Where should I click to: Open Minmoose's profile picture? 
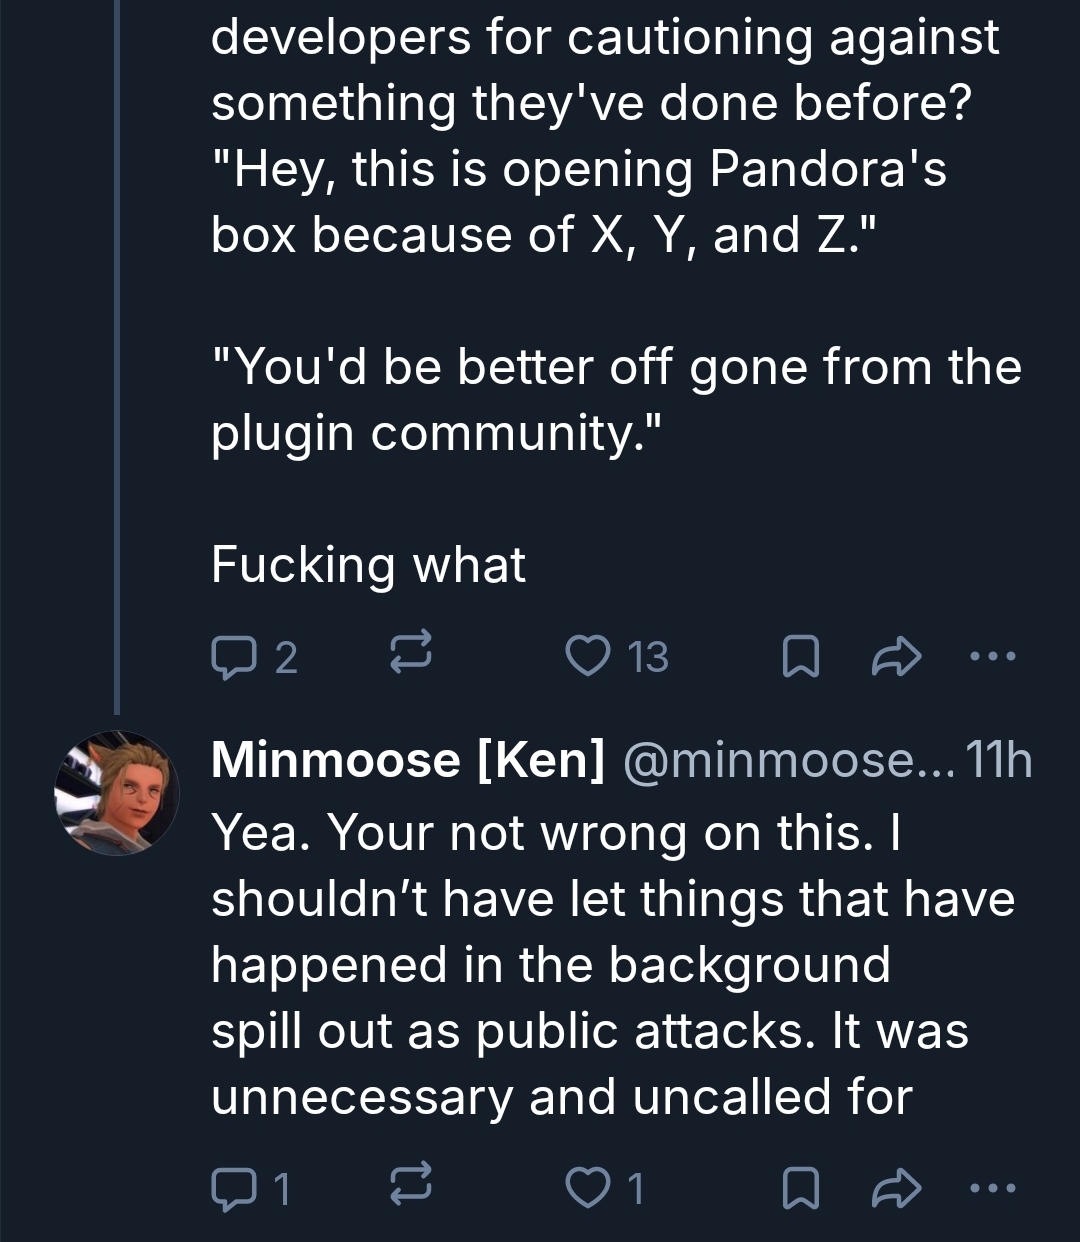117,792
